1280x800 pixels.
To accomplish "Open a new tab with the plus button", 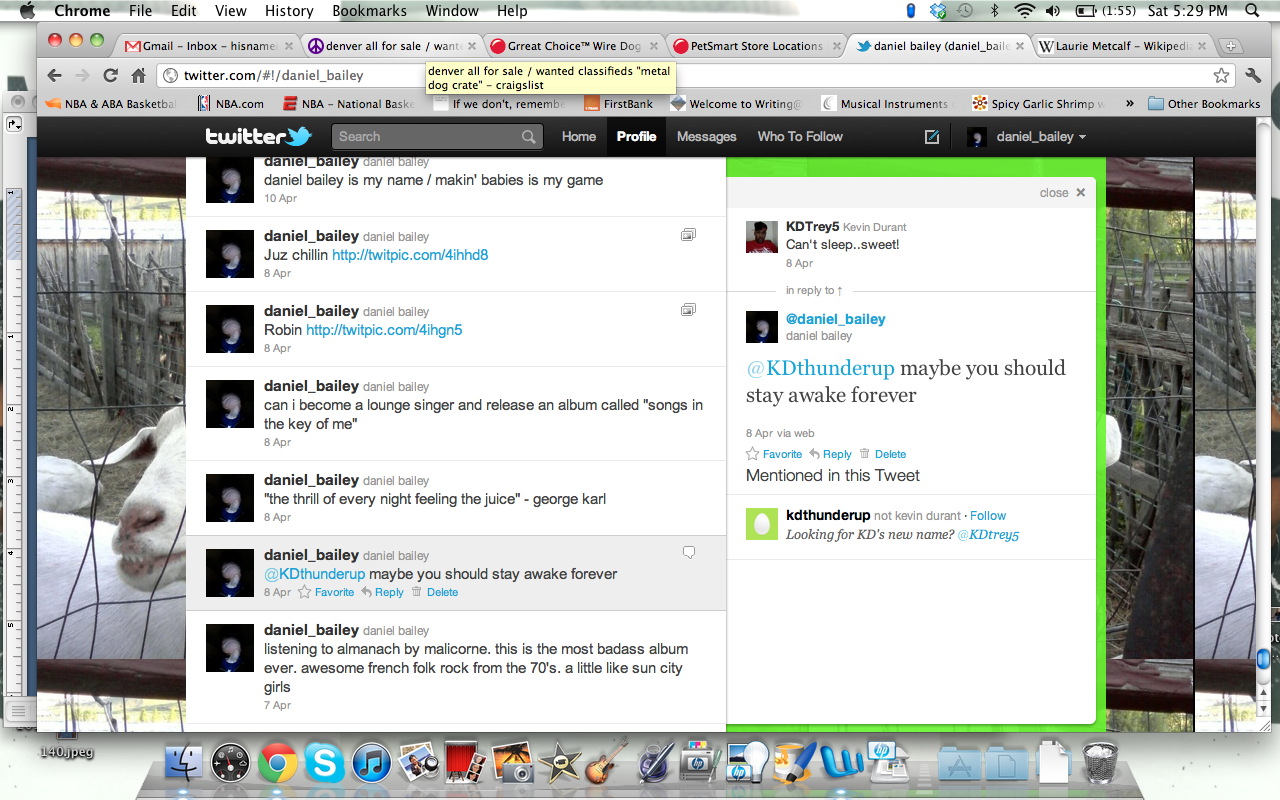I will tap(1231, 46).
